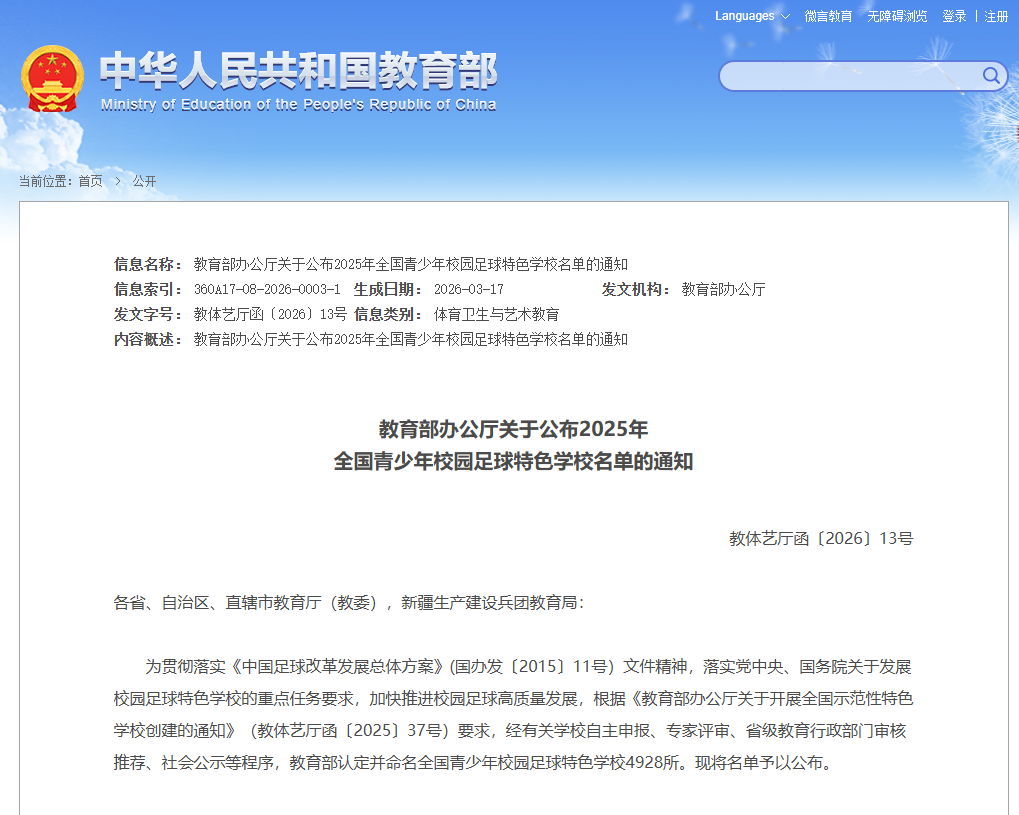Click the 当前位置 breadcrumb label
Viewport: 1019px width, 815px height.
[45, 181]
